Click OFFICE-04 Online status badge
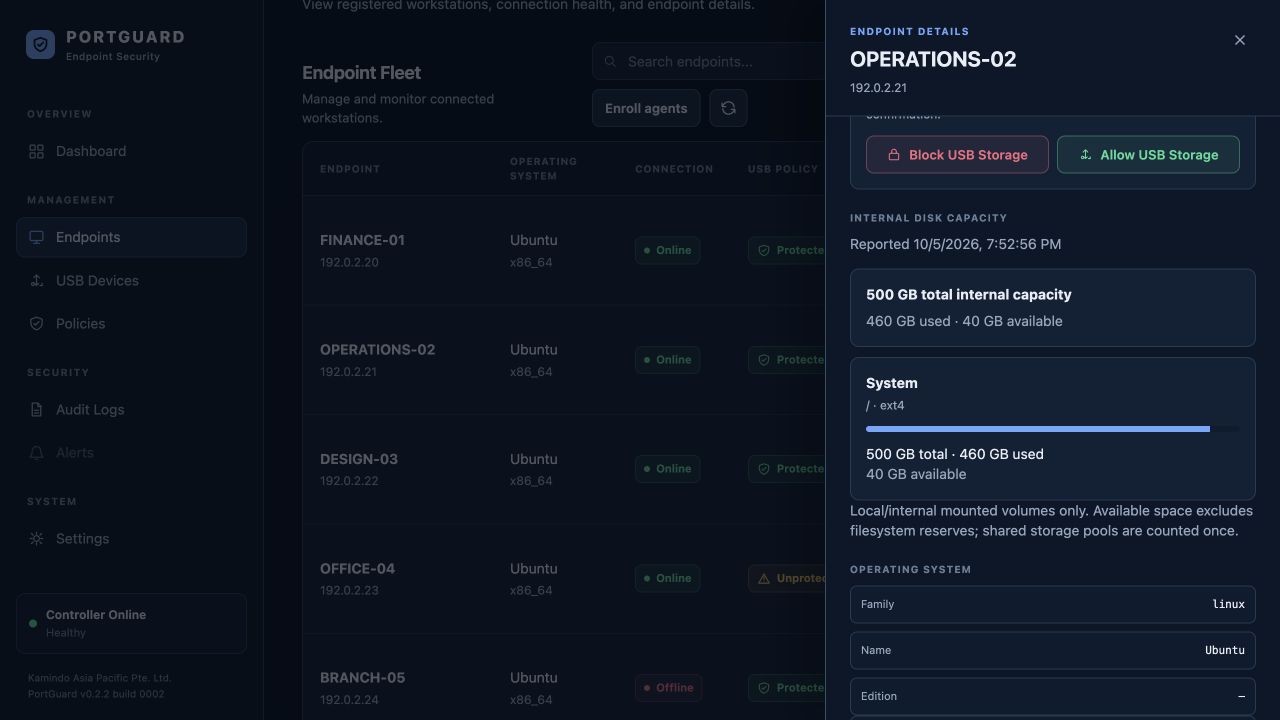 point(667,578)
